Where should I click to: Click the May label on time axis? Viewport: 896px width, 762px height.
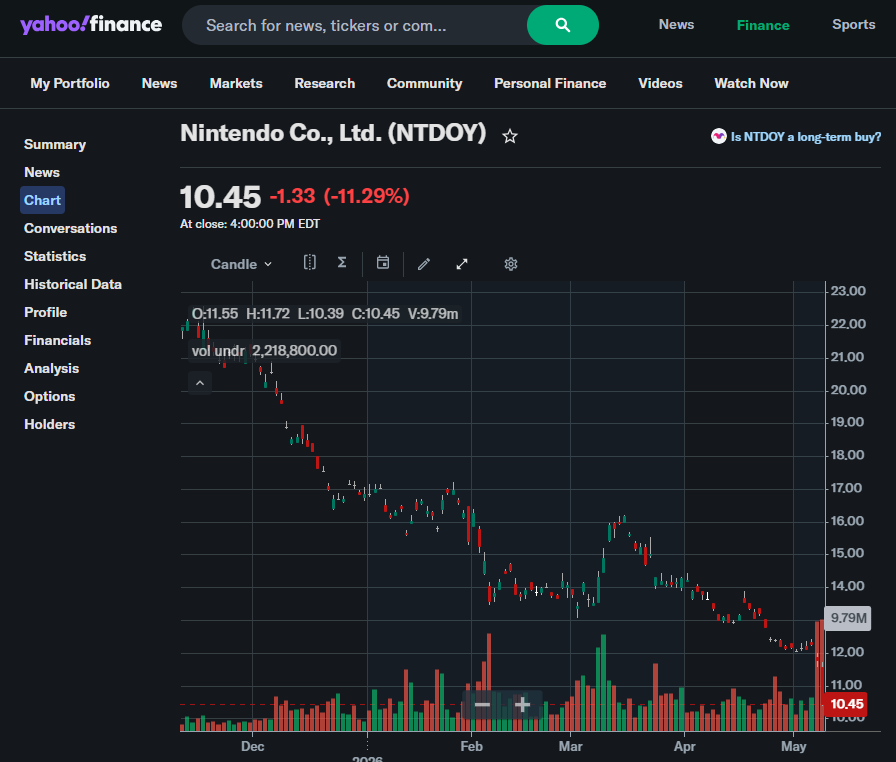coord(793,747)
